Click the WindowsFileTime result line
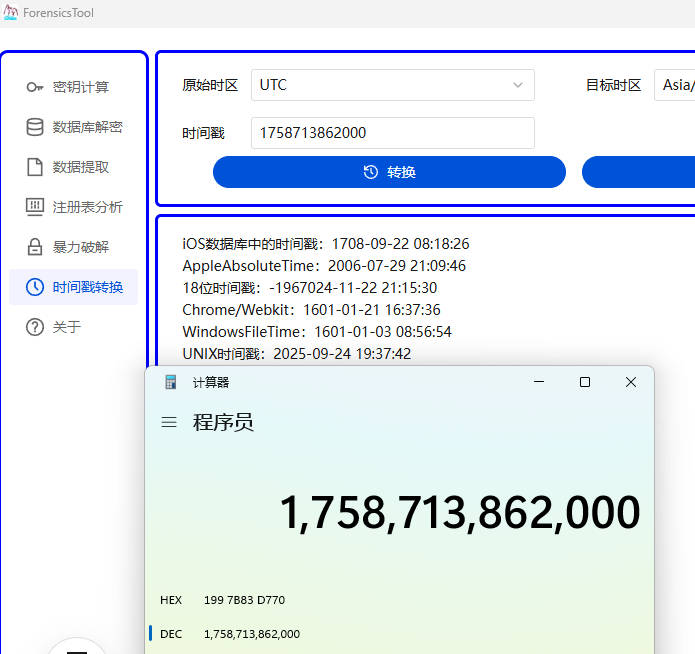Viewport: 695px width, 654px height. 317,332
